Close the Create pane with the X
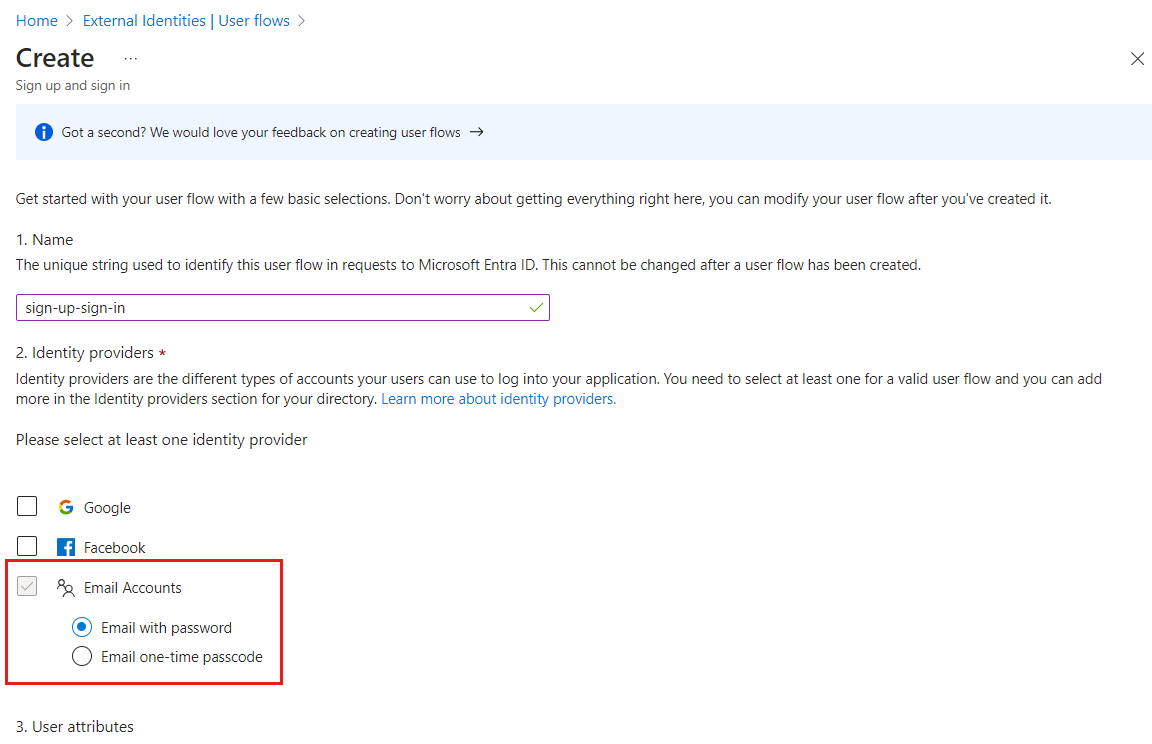Image resolution: width=1152 pixels, height=744 pixels. (x=1137, y=58)
